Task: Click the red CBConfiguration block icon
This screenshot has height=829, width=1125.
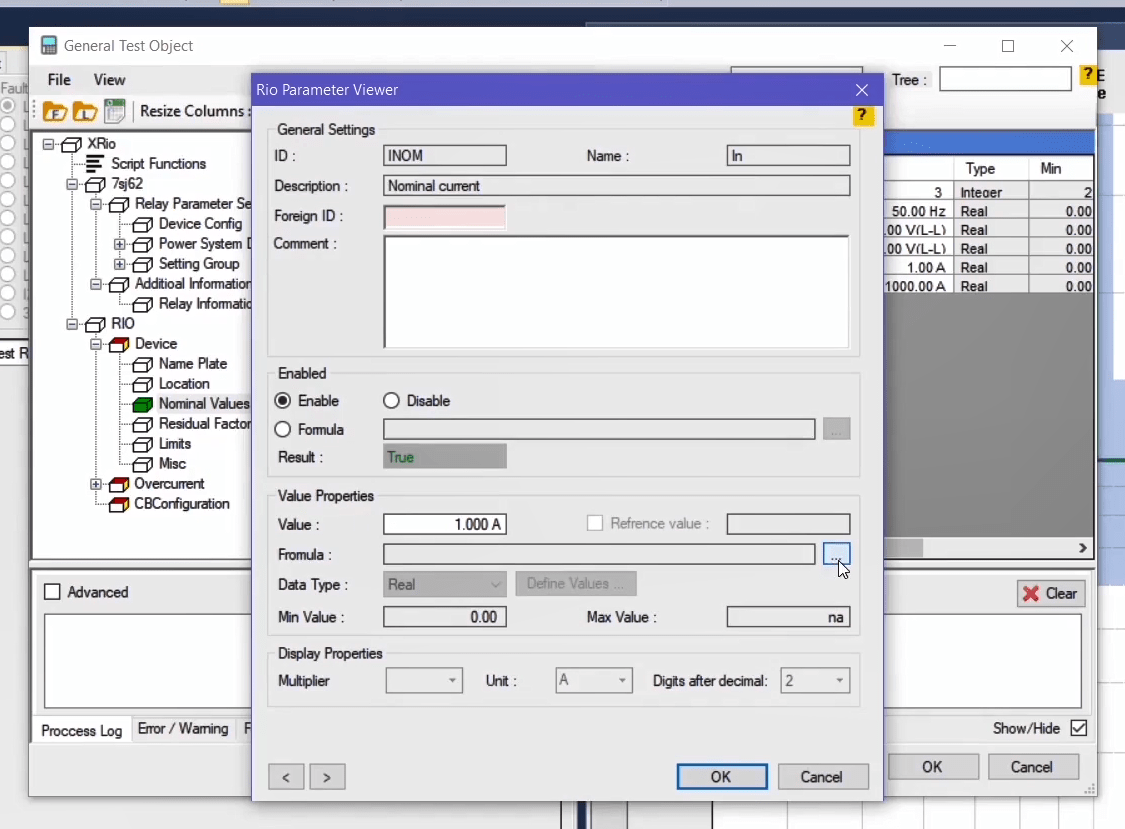Action: point(118,505)
